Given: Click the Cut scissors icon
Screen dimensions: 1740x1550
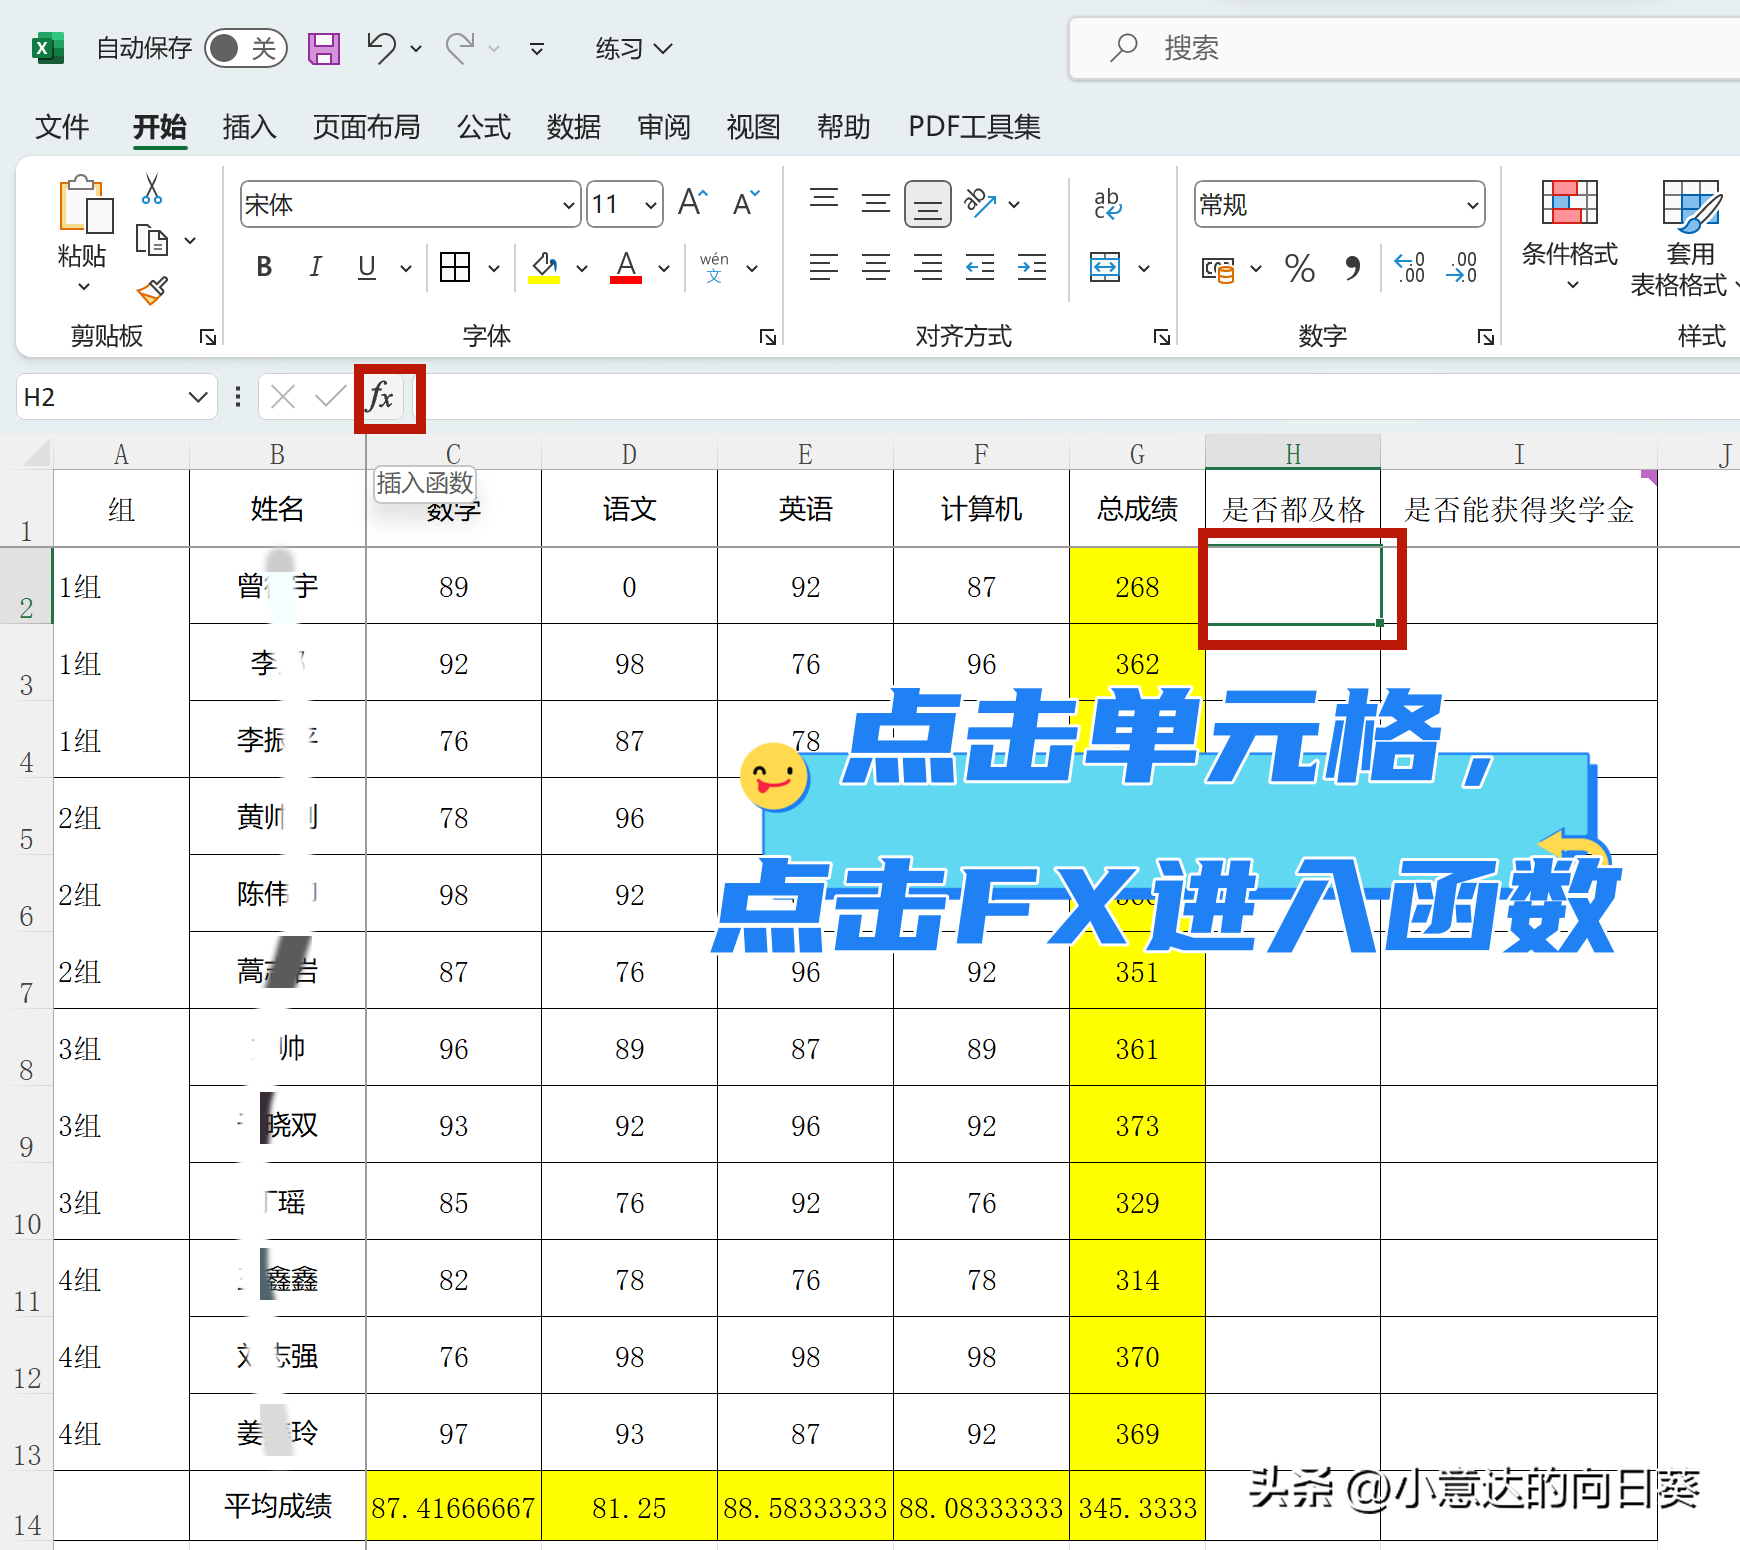Looking at the screenshot, I should 152,188.
